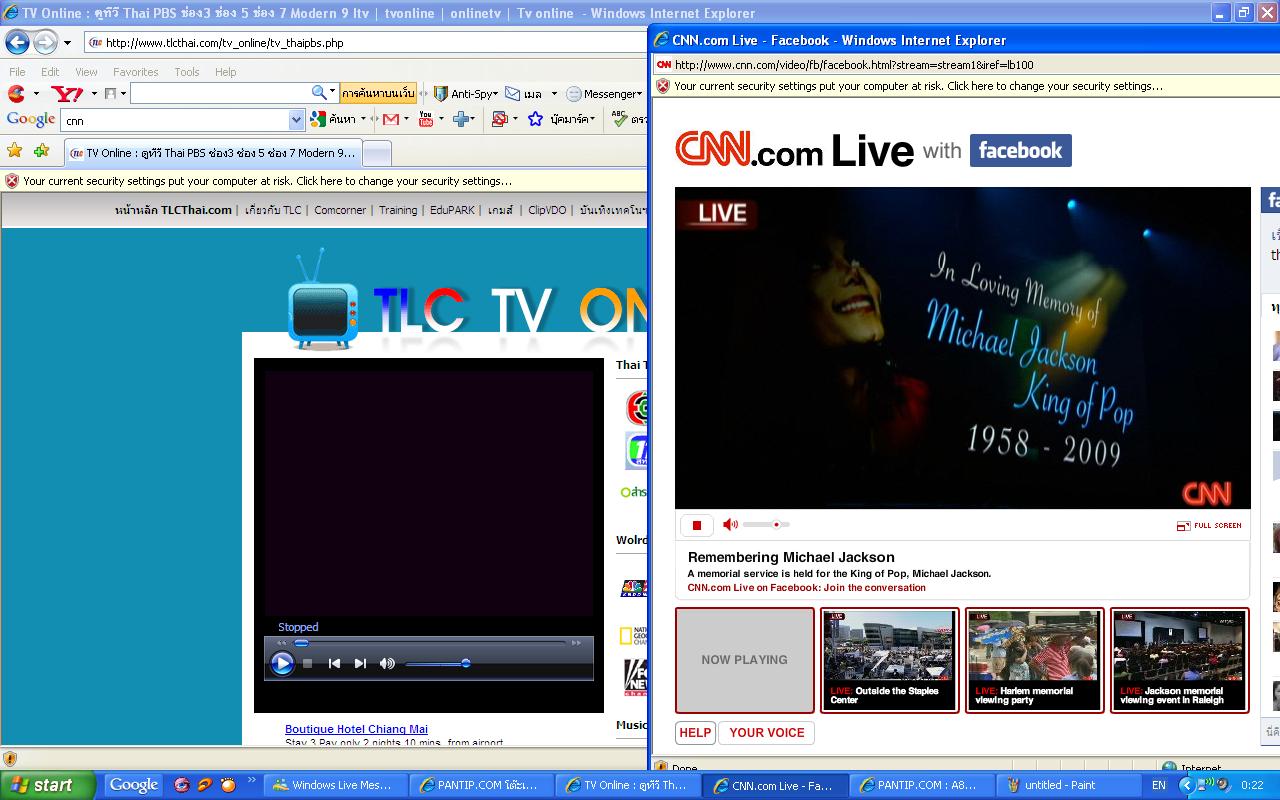Click the Media Player stop square button

tap(308, 663)
